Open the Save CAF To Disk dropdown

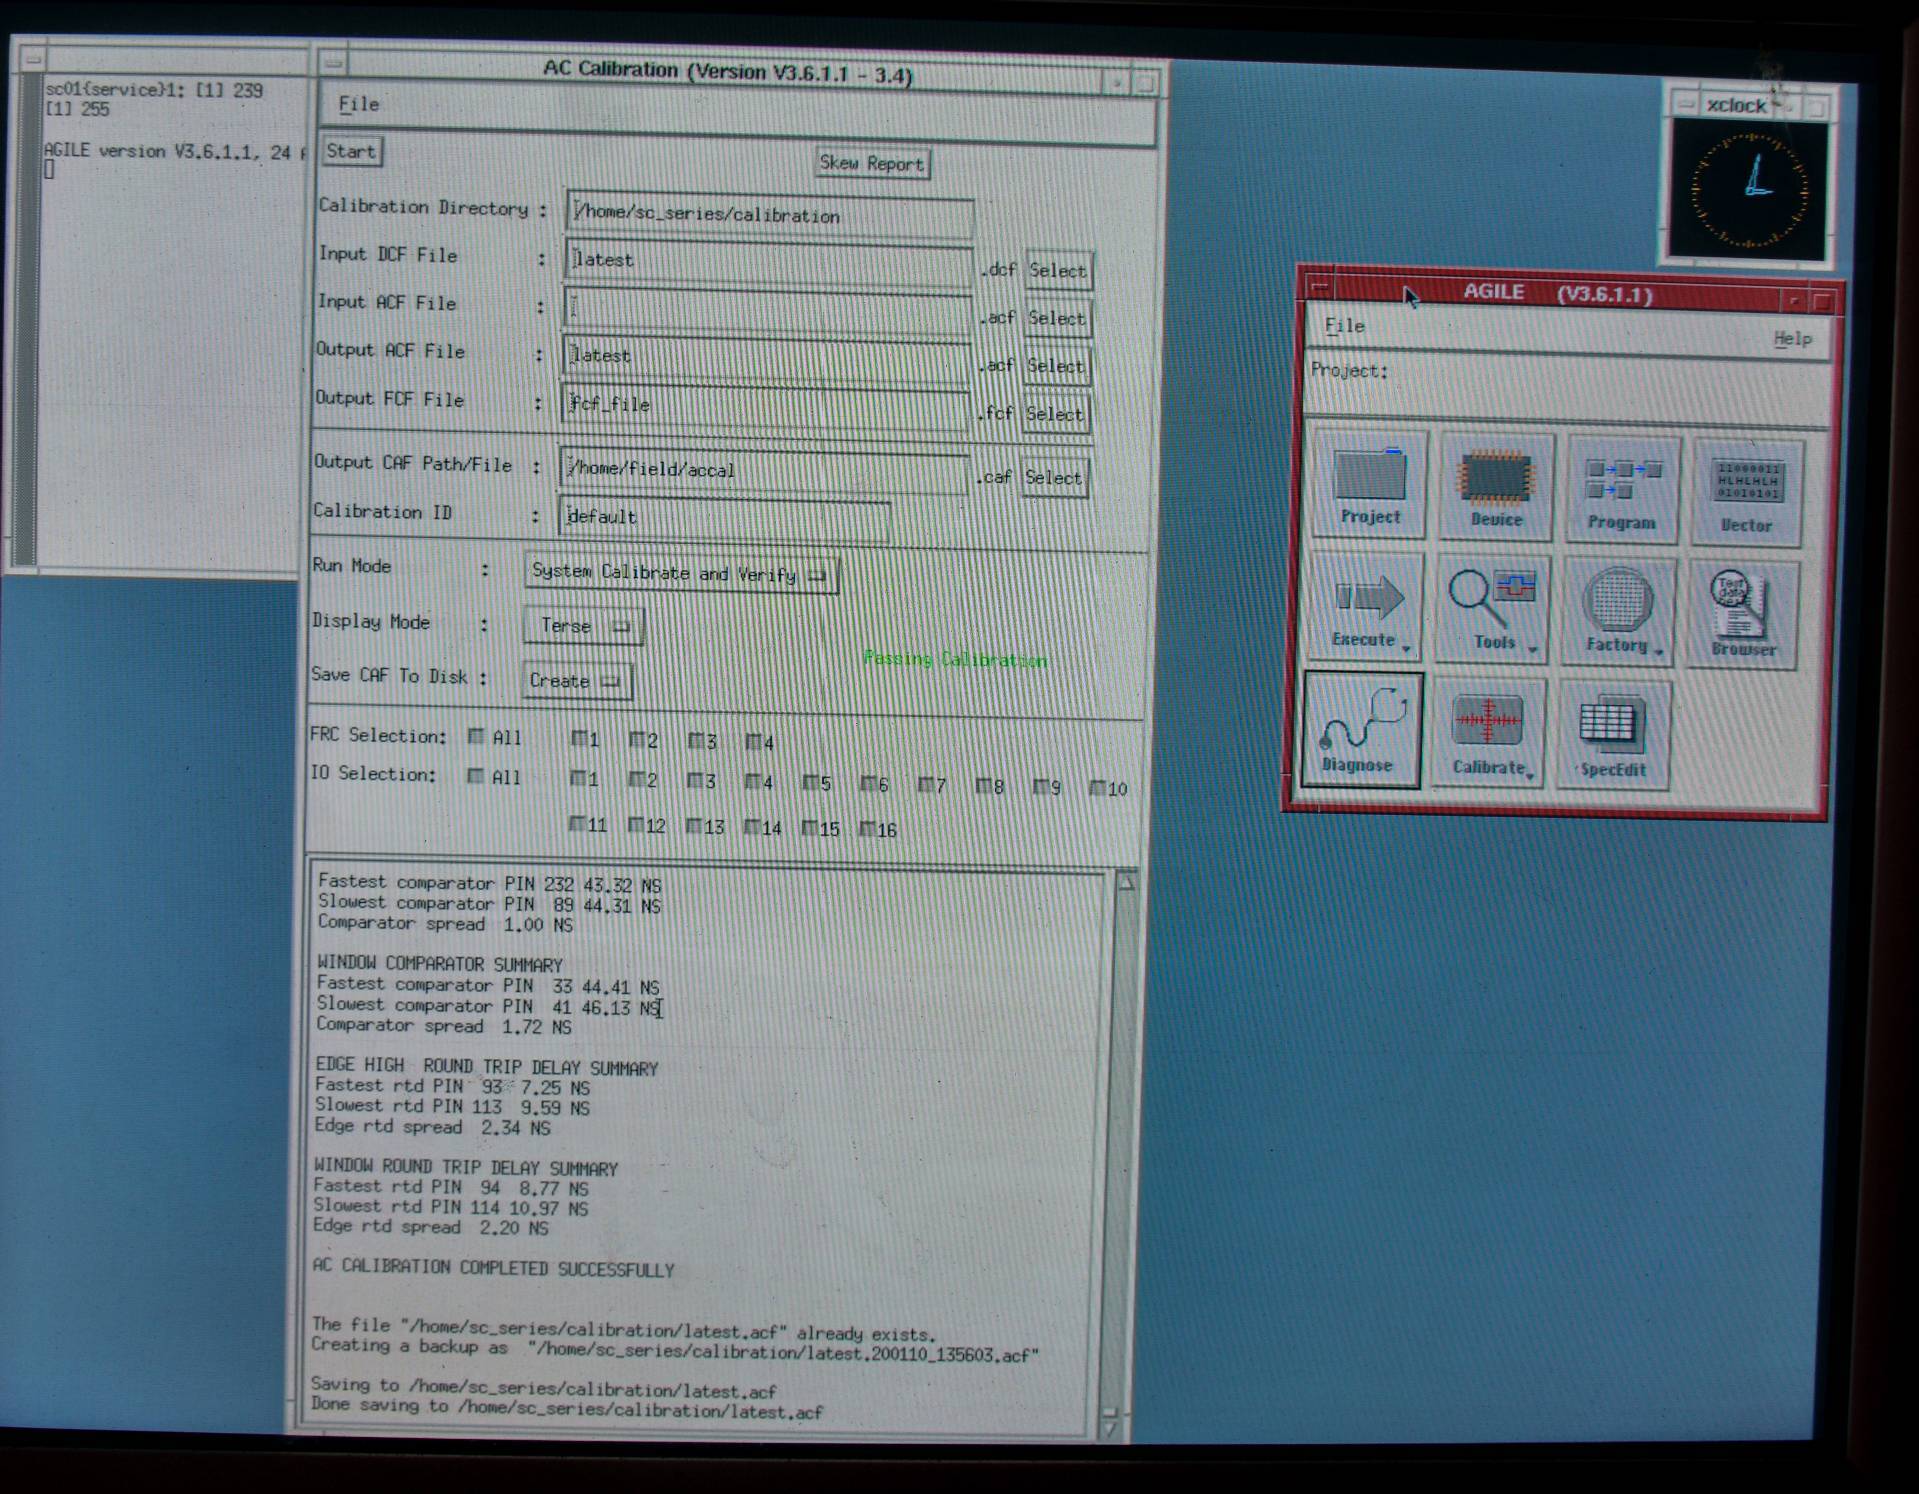pos(577,681)
